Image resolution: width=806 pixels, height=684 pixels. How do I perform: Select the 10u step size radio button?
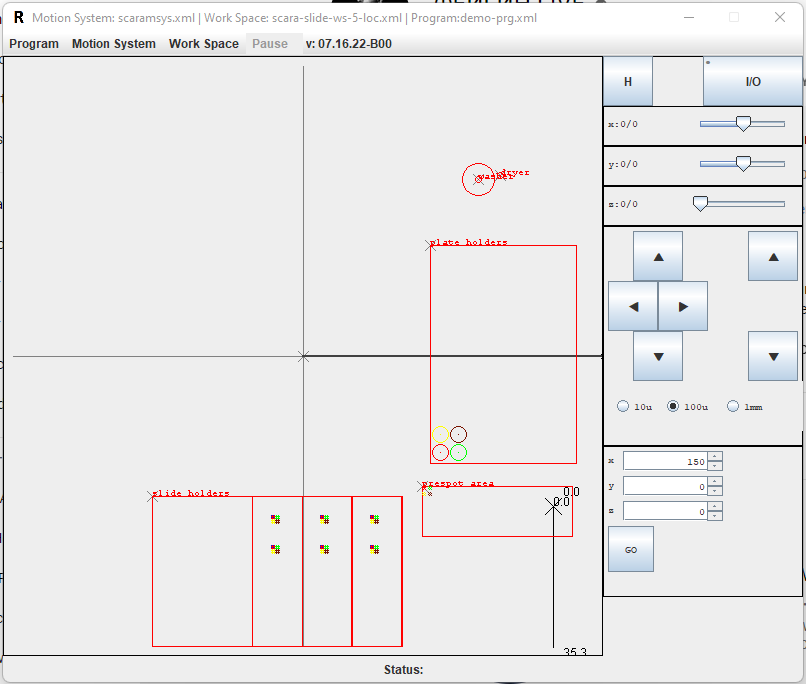tap(624, 407)
